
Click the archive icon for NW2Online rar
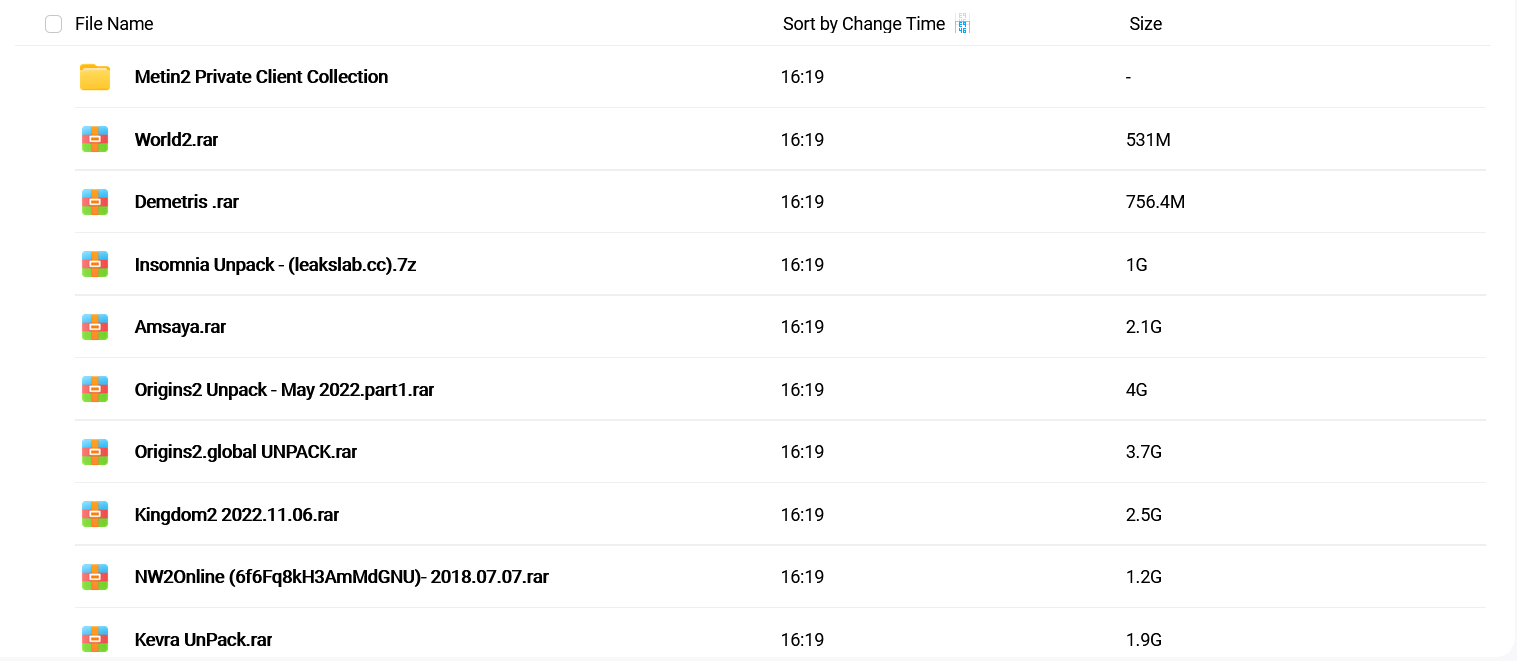pyautogui.click(x=95, y=577)
